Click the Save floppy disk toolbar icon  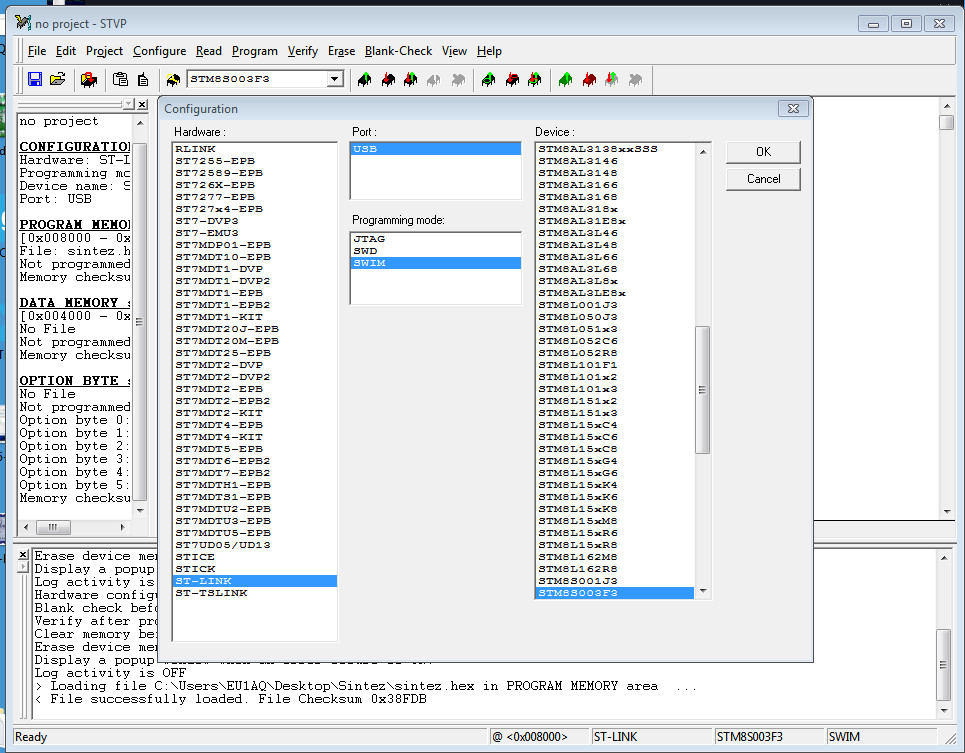click(35, 79)
